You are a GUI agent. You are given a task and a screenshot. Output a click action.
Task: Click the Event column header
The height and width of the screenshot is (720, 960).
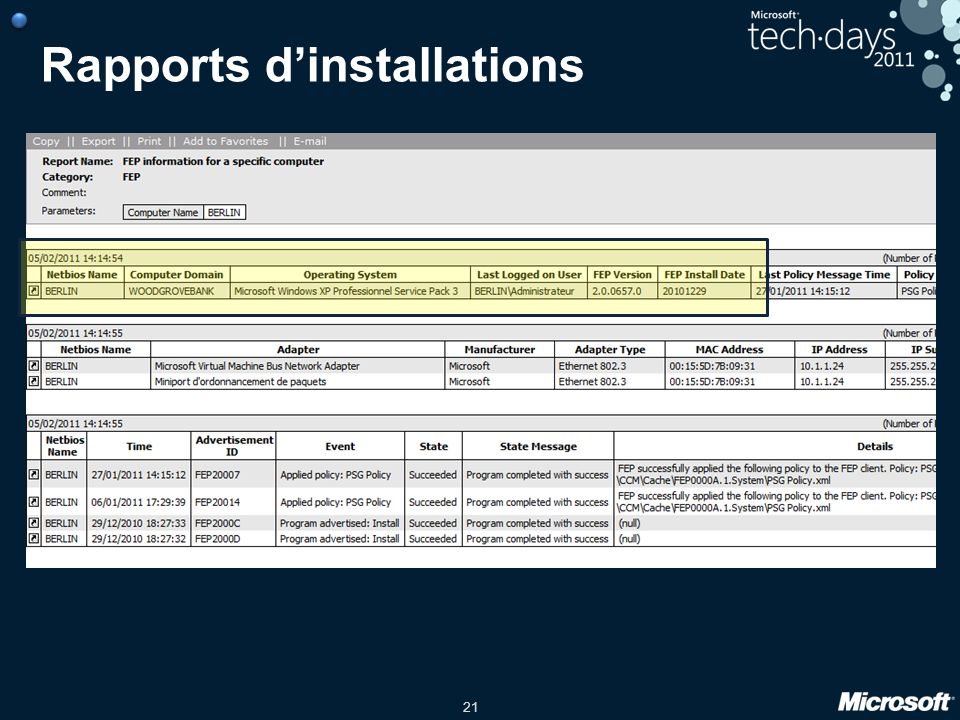click(x=340, y=446)
